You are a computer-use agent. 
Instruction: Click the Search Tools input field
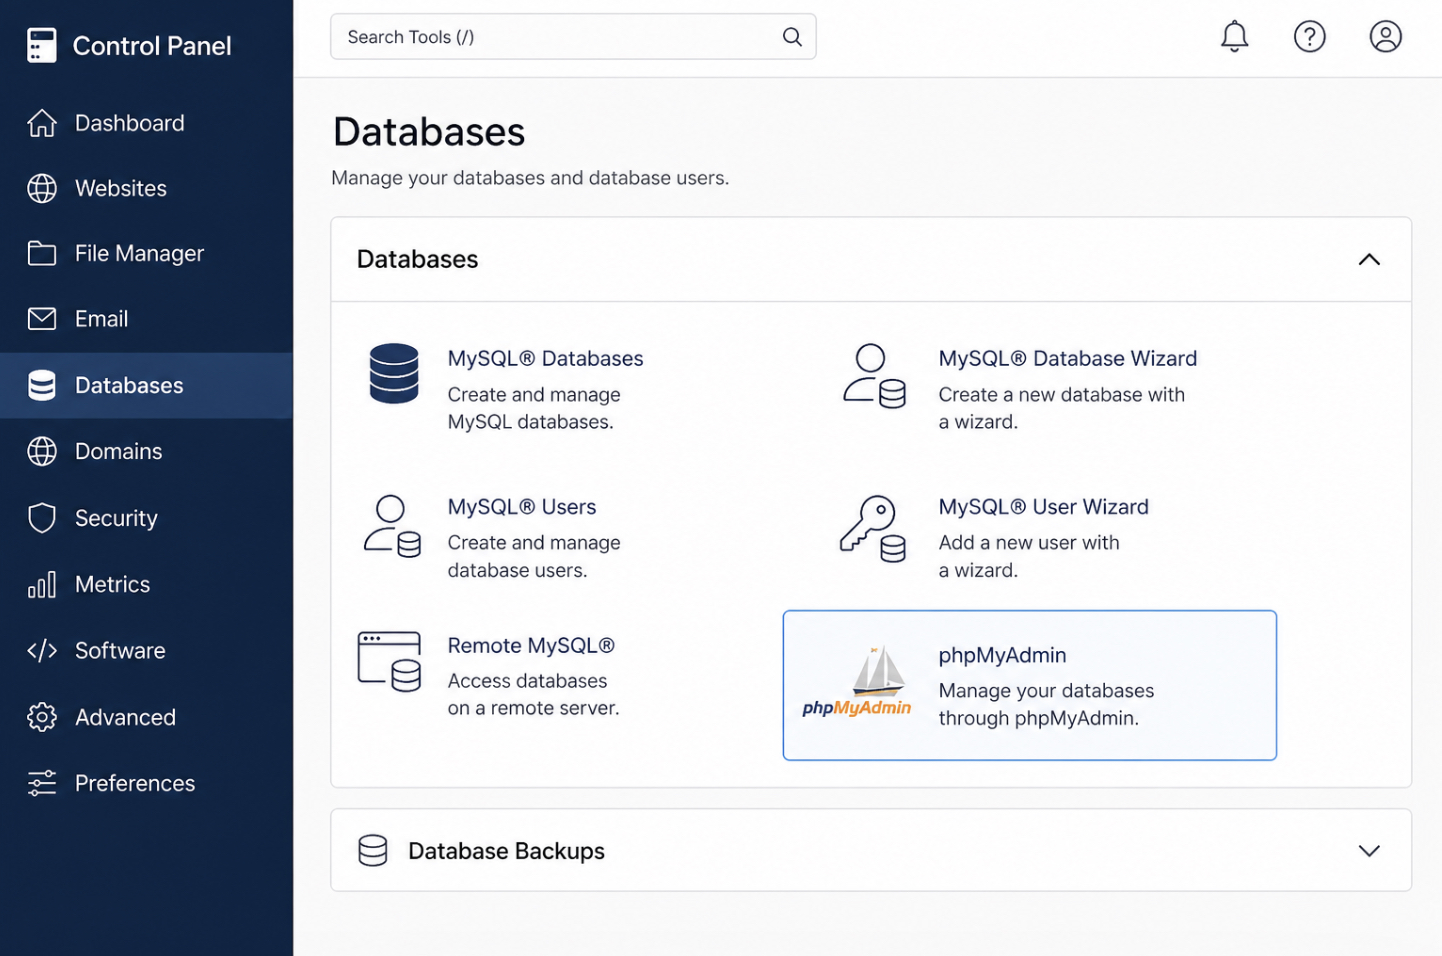click(573, 37)
